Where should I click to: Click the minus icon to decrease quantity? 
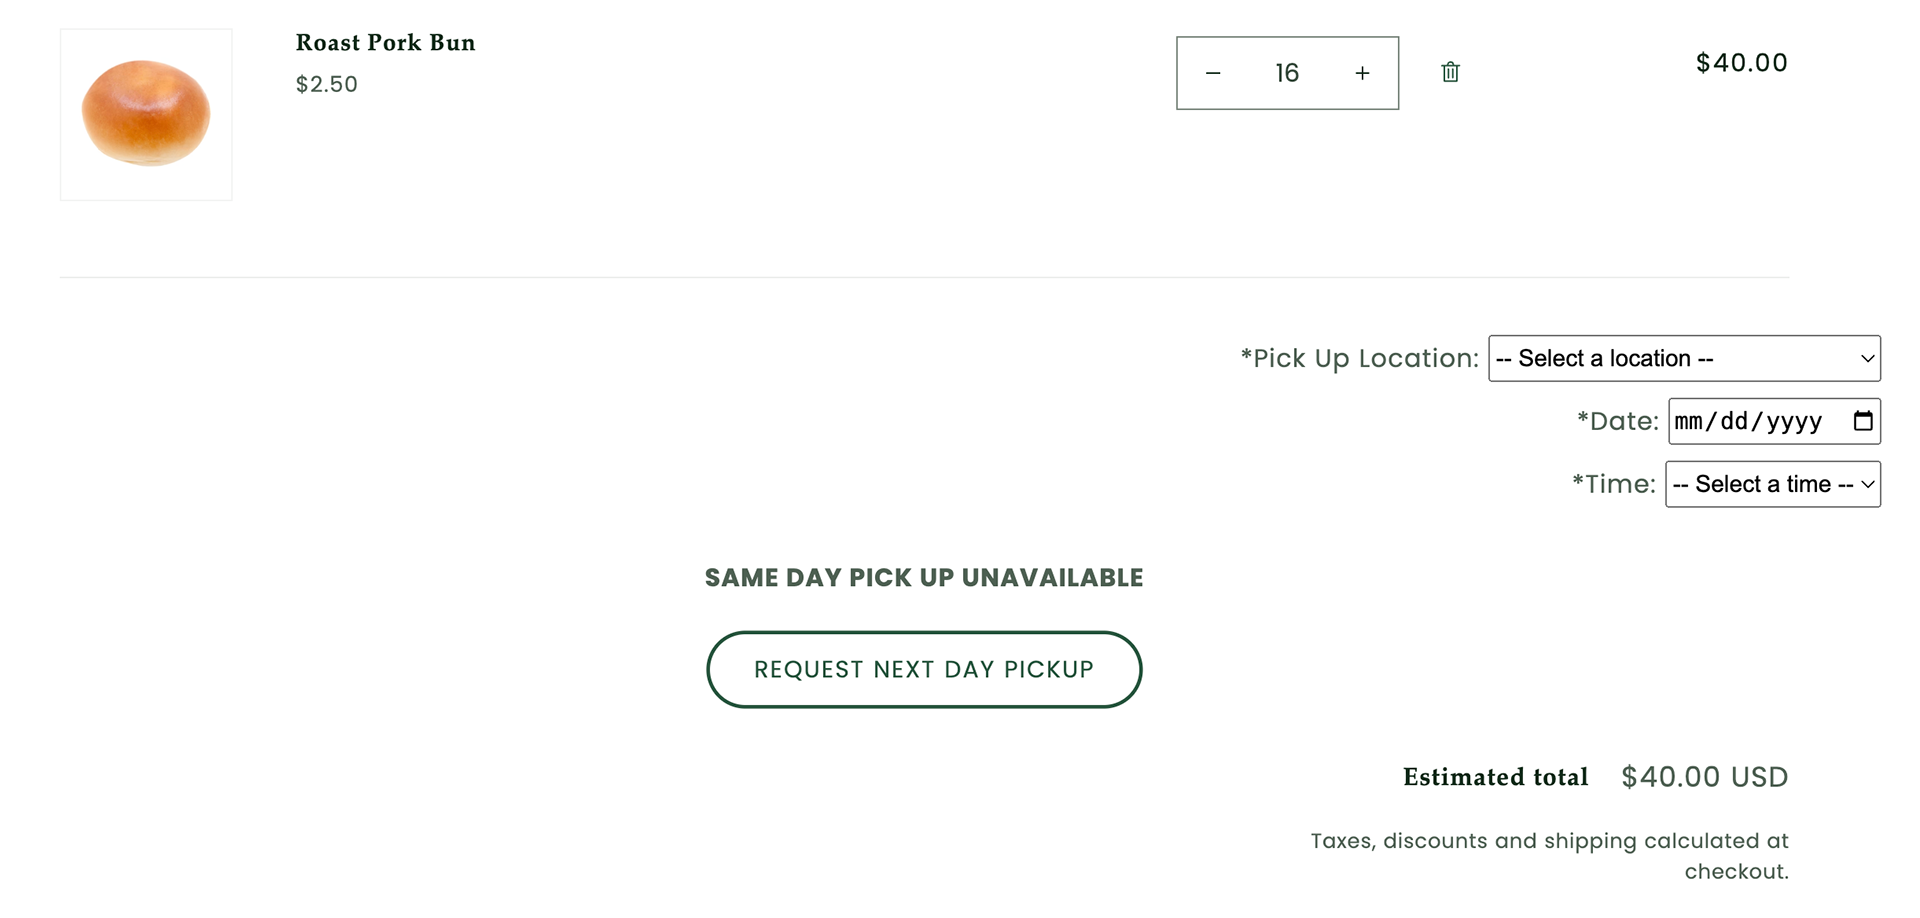point(1213,72)
